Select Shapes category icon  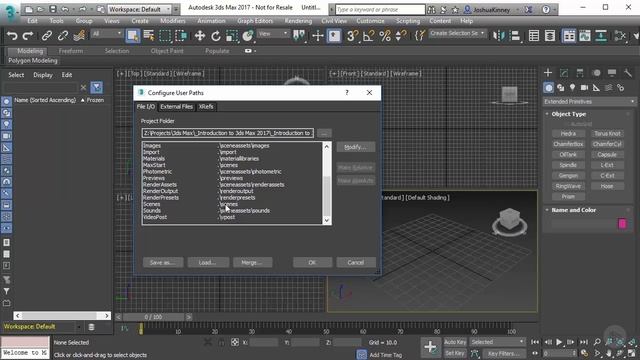click(561, 87)
